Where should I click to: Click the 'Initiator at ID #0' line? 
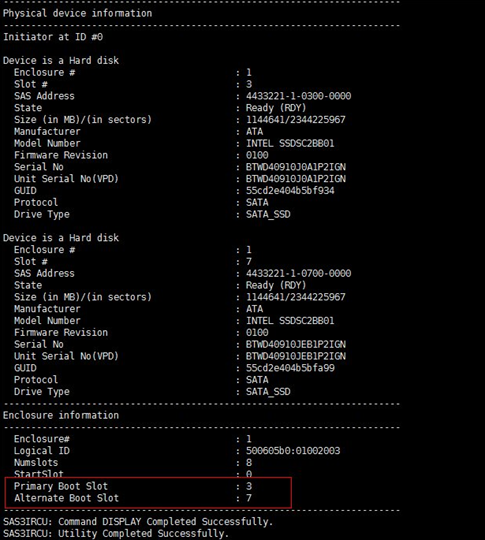[x=53, y=37]
